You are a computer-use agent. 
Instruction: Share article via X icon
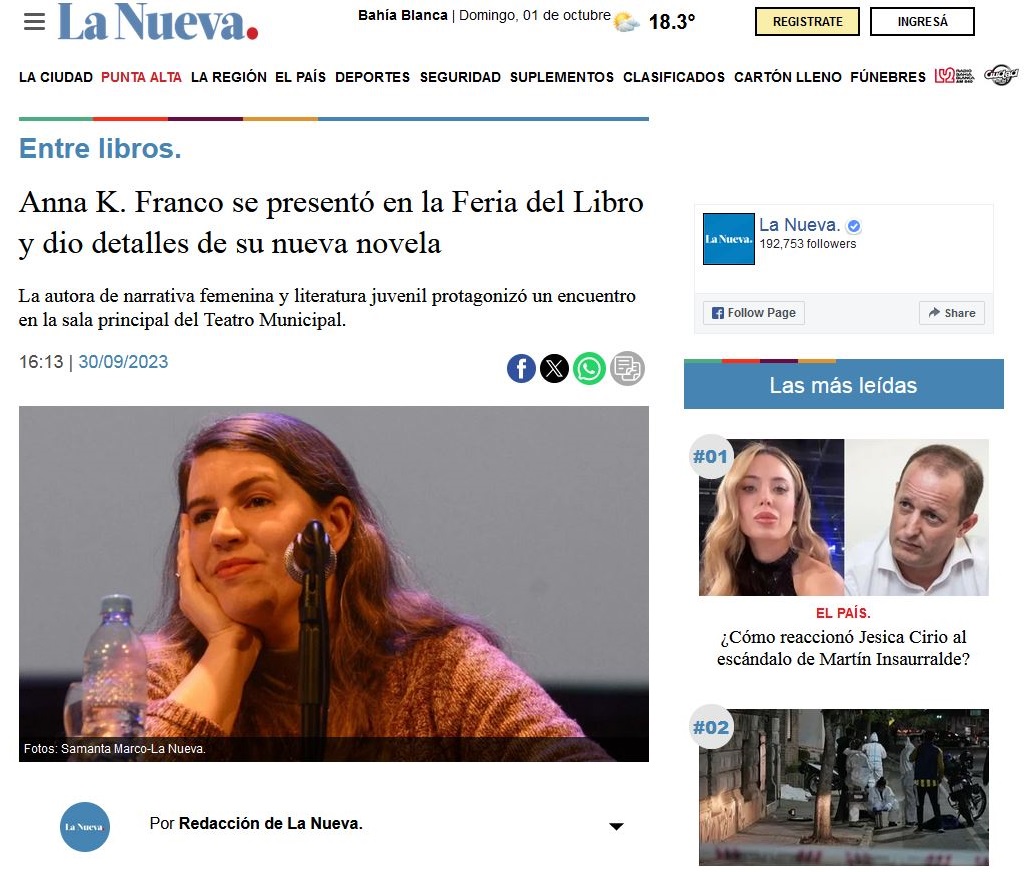click(x=555, y=368)
